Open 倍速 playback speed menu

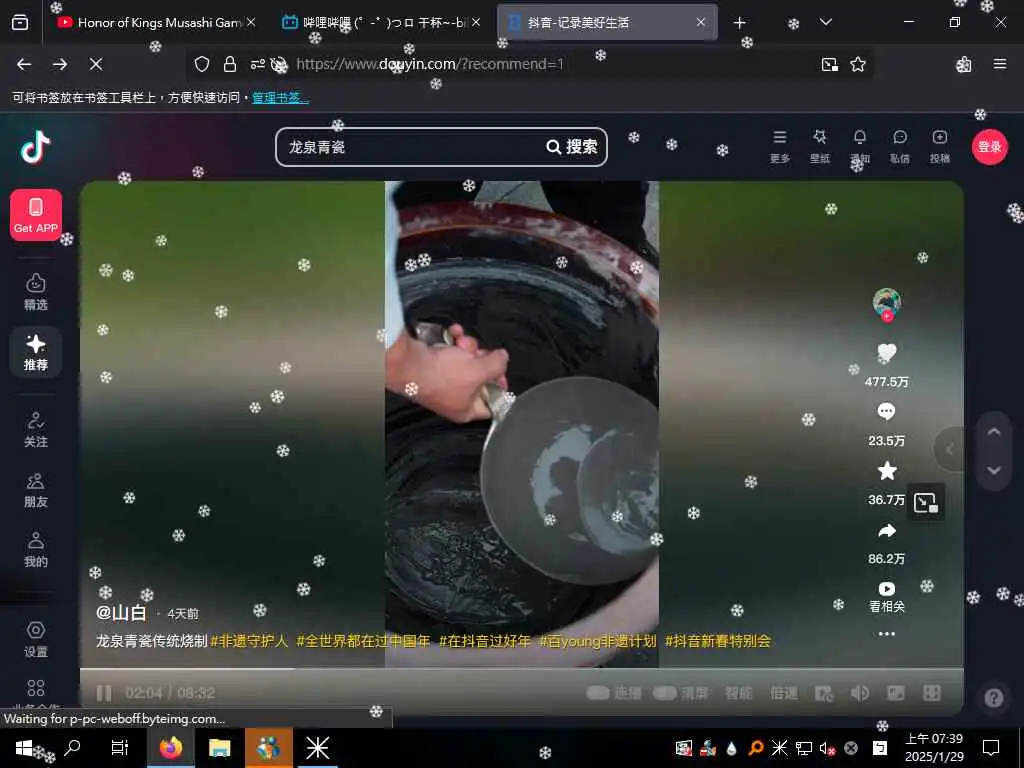tap(784, 693)
